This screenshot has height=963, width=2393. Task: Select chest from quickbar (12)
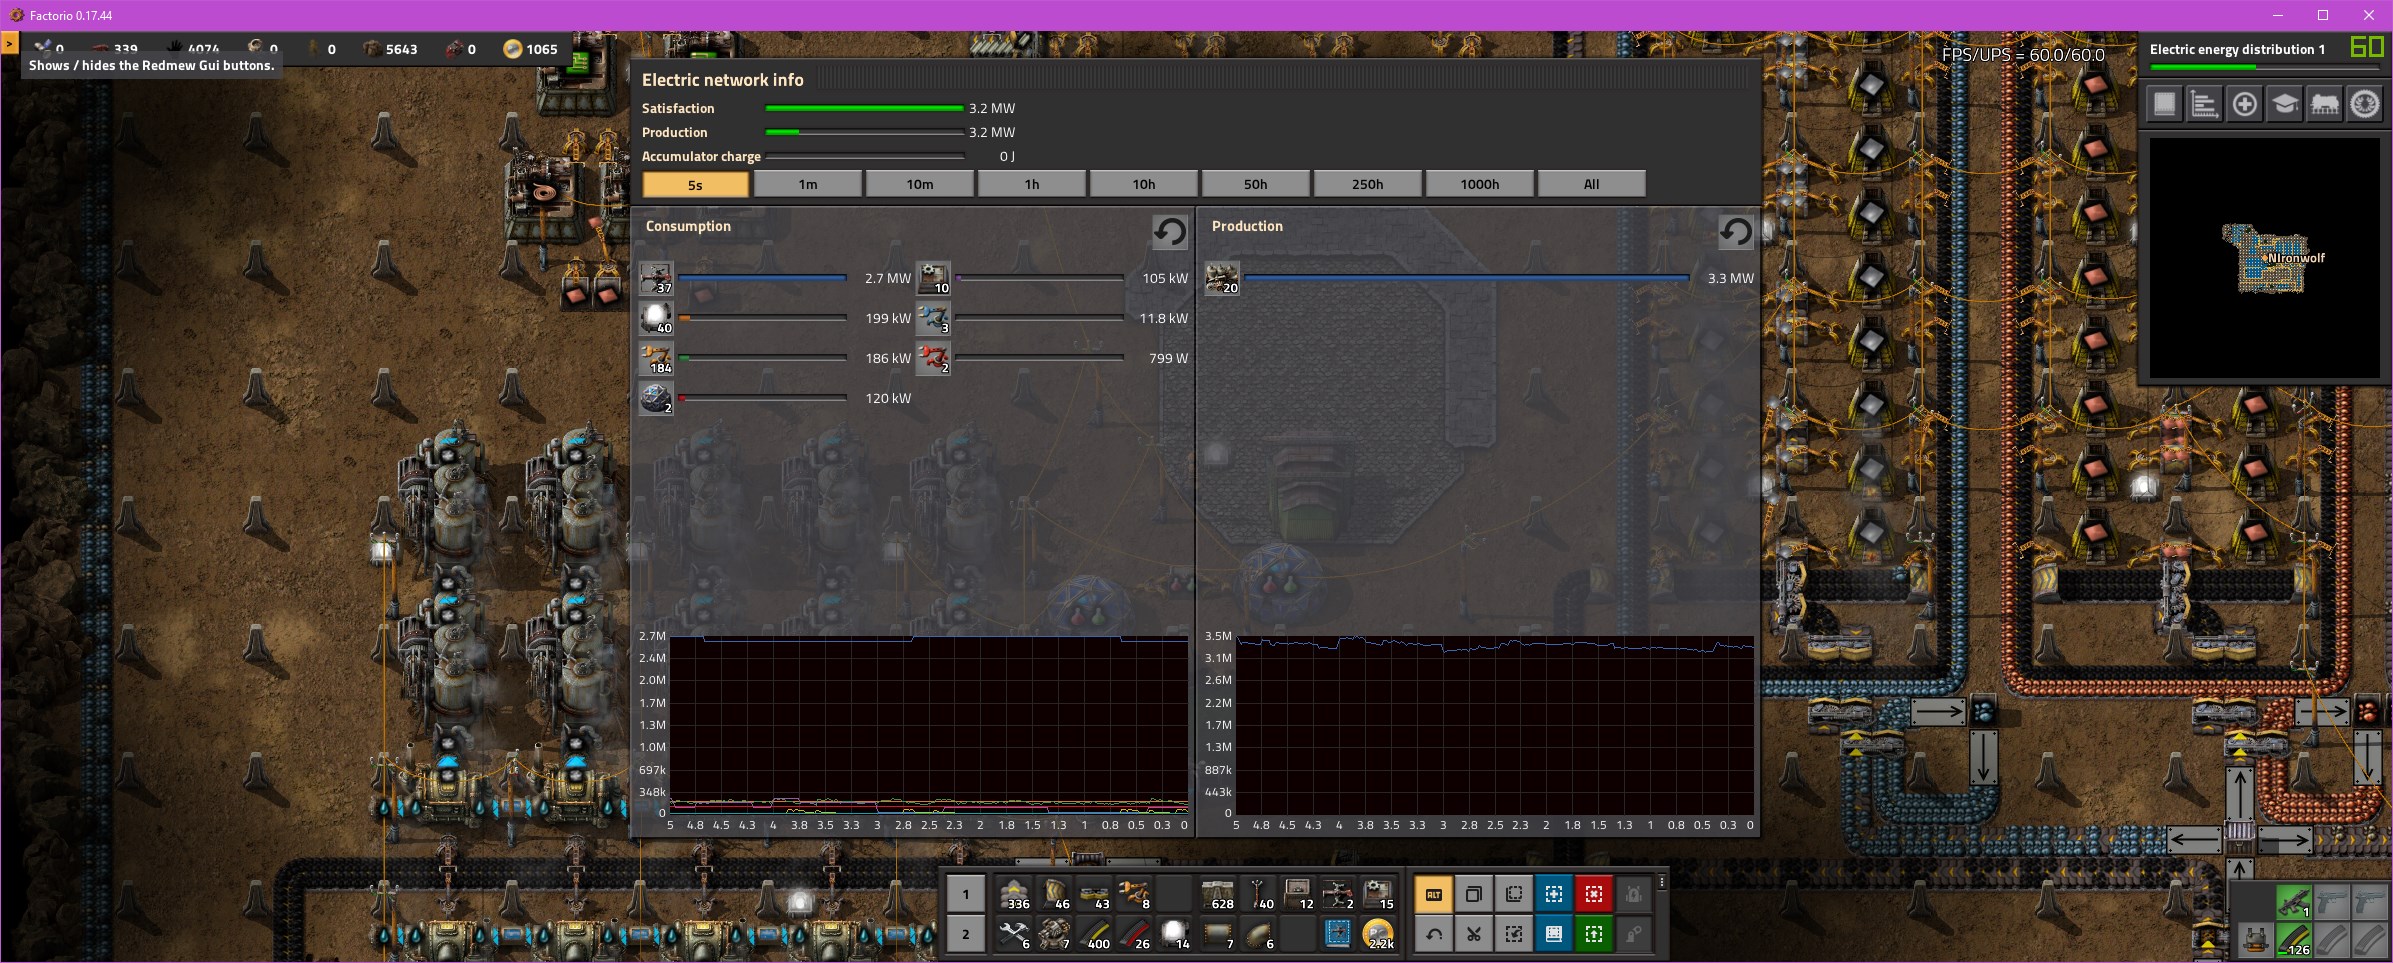click(x=1298, y=894)
